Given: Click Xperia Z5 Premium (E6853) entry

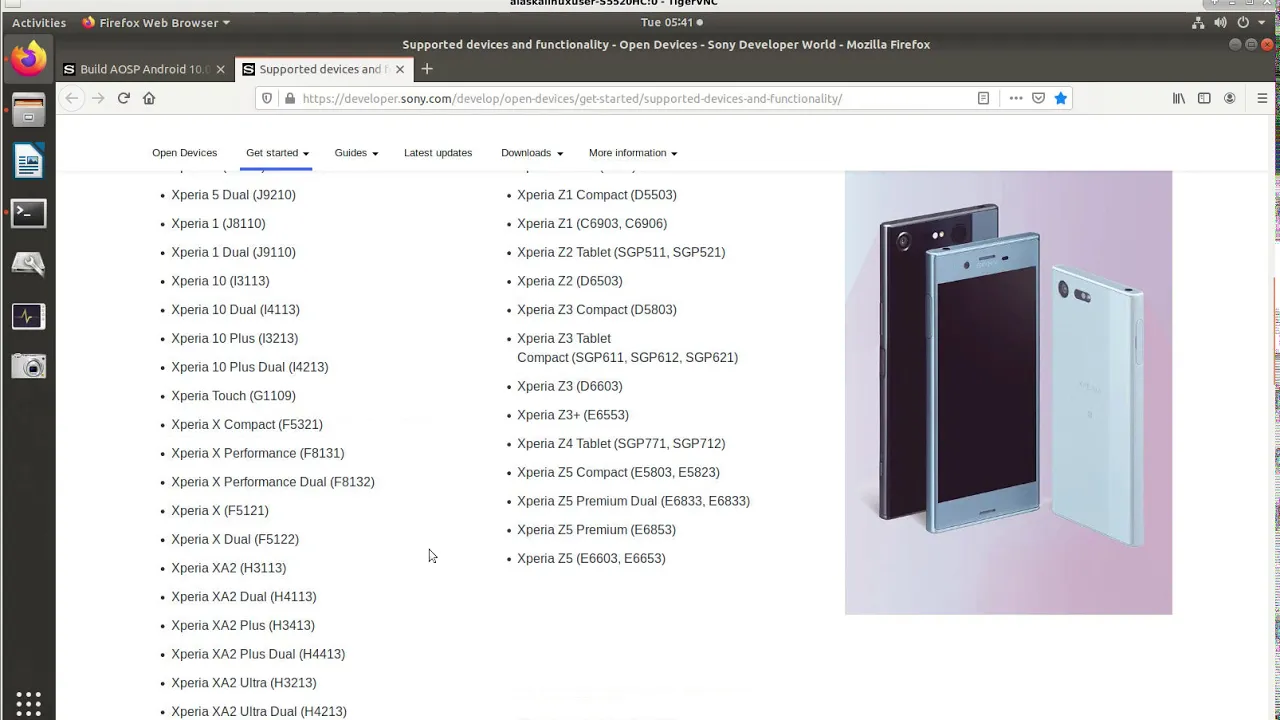Looking at the screenshot, I should (x=596, y=530).
